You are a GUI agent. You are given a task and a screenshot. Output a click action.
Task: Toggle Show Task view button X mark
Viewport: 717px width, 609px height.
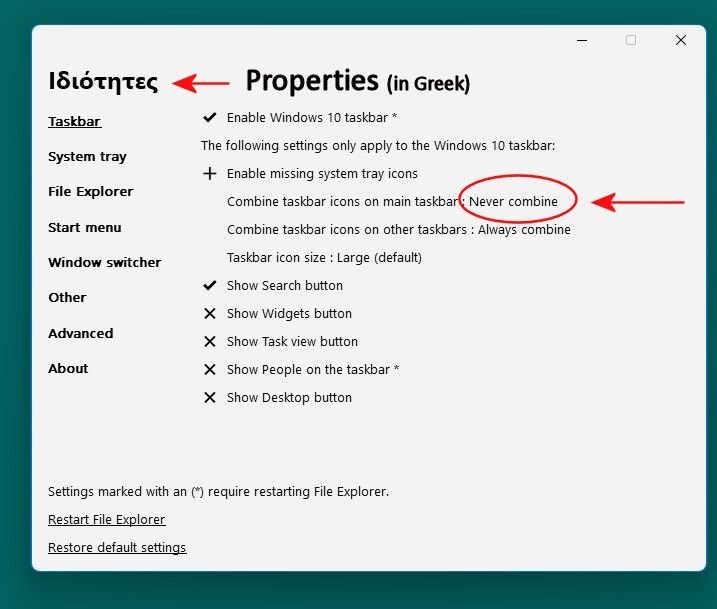coord(209,342)
